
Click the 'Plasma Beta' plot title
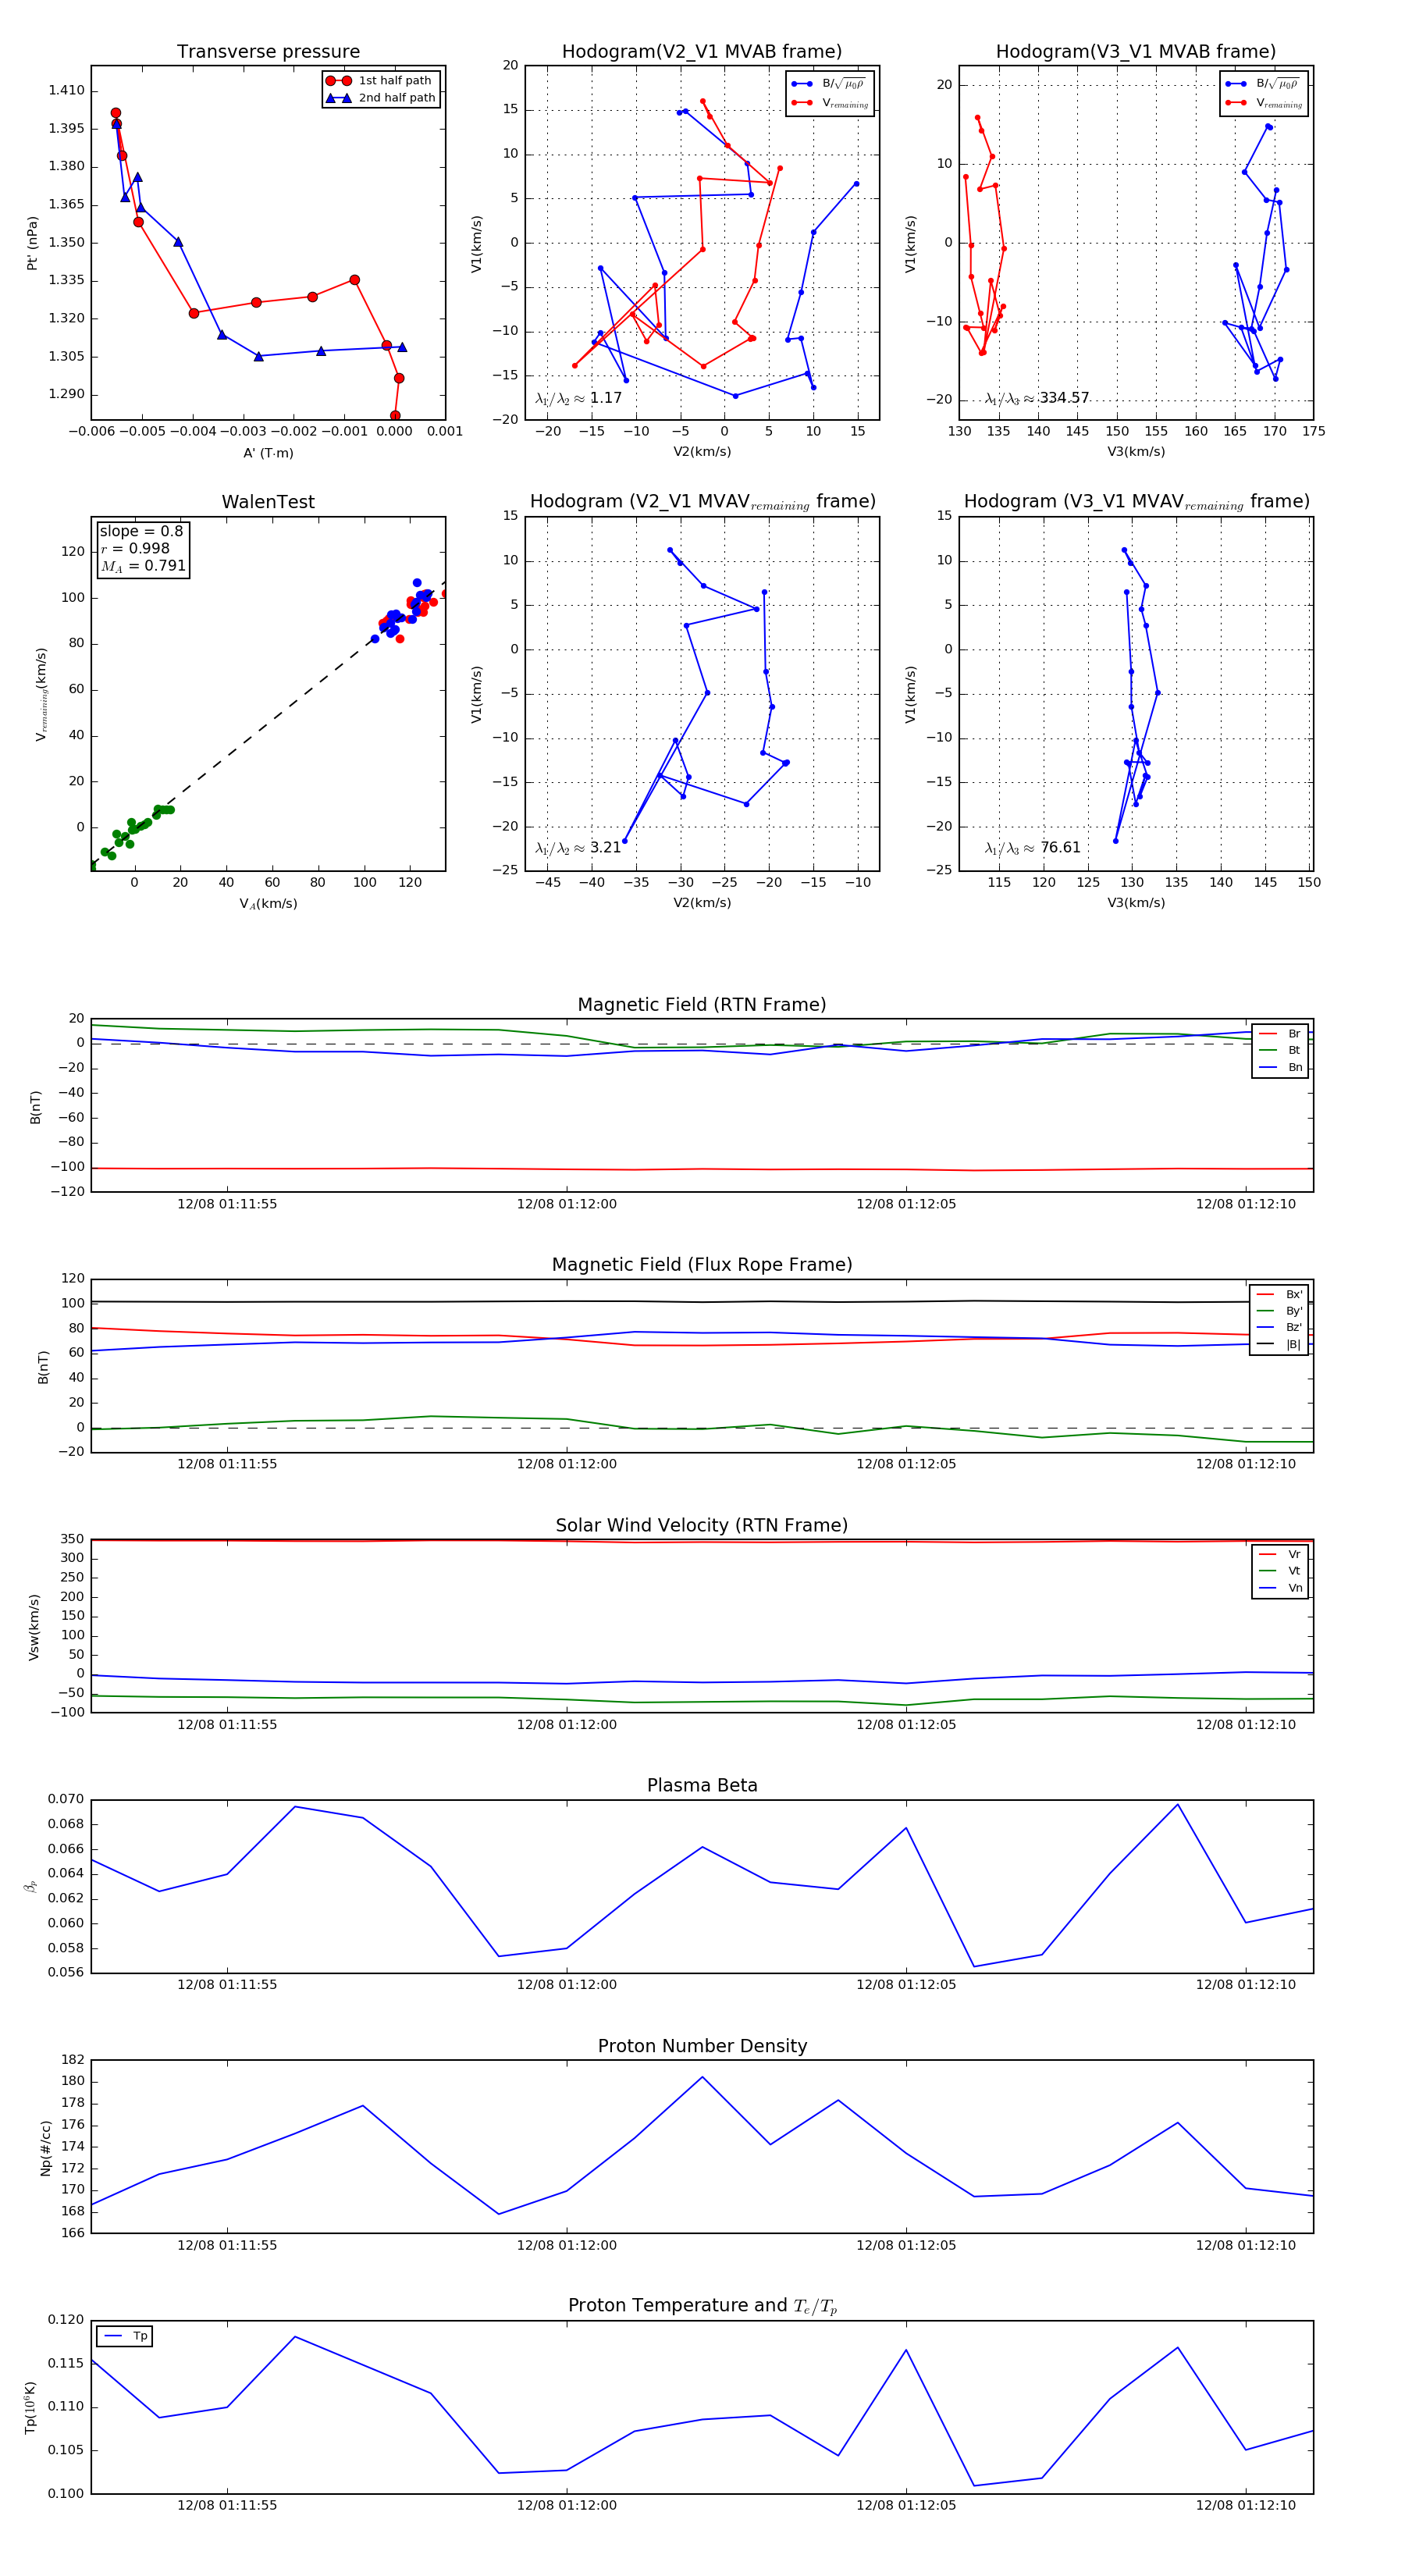pyautogui.click(x=702, y=1785)
